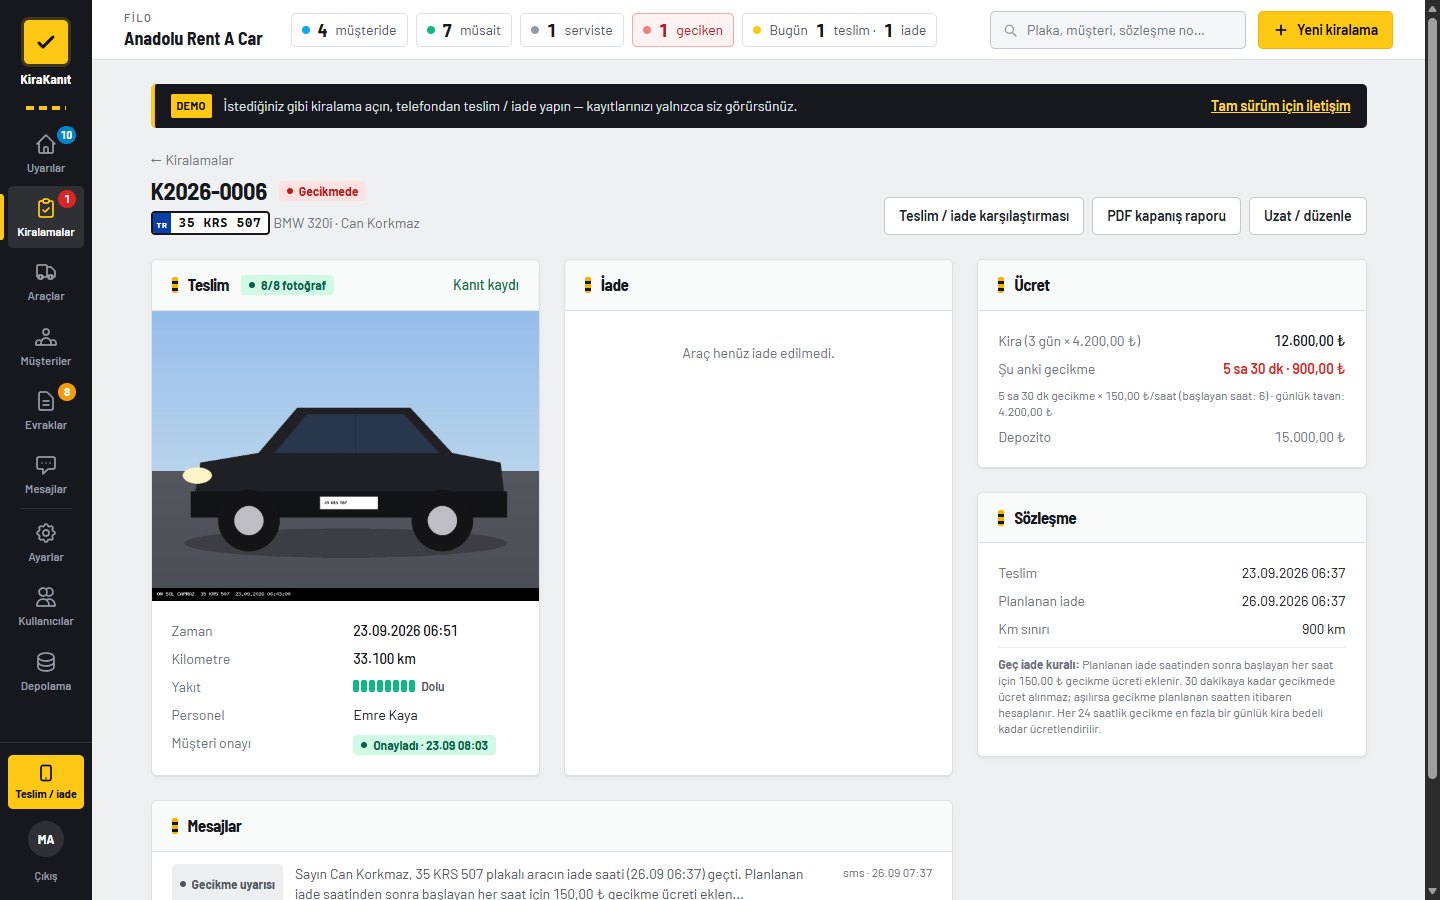Click the 8/8 fotoğraf badge
Viewport: 1440px width, 900px height.
(287, 285)
